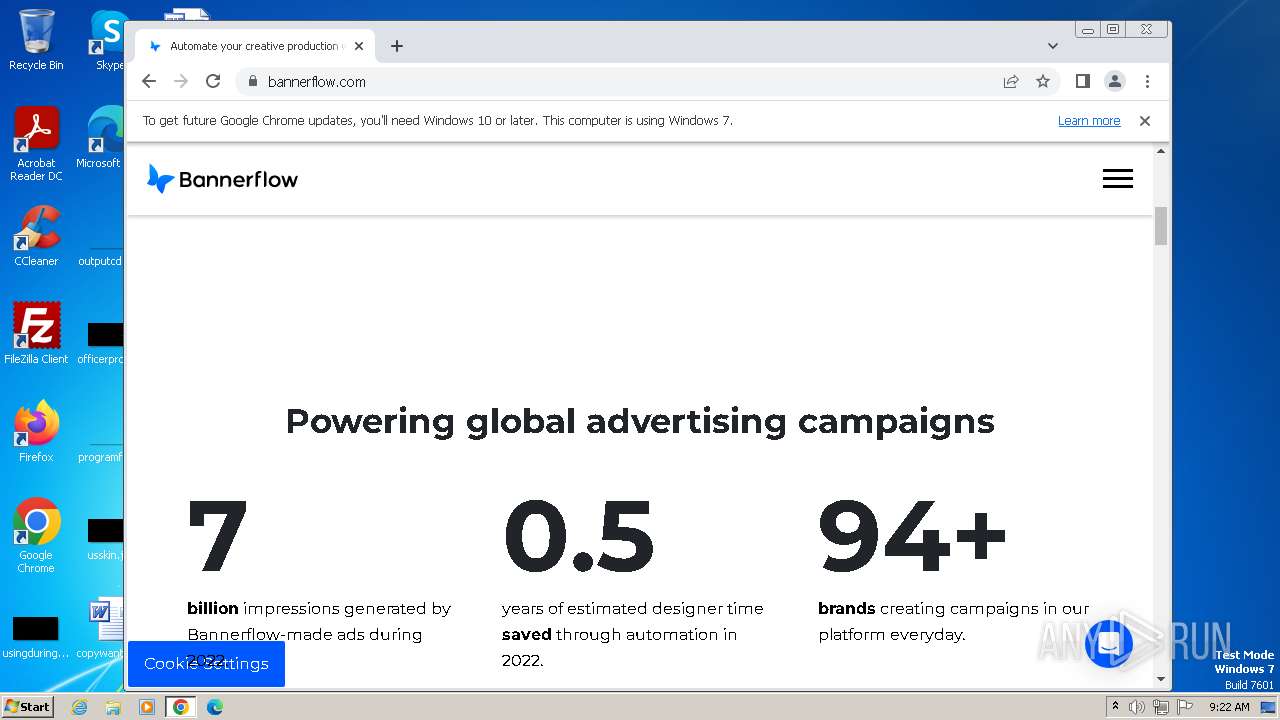Select the Google Chrome desktop icon
The height and width of the screenshot is (720, 1280).
(36, 536)
